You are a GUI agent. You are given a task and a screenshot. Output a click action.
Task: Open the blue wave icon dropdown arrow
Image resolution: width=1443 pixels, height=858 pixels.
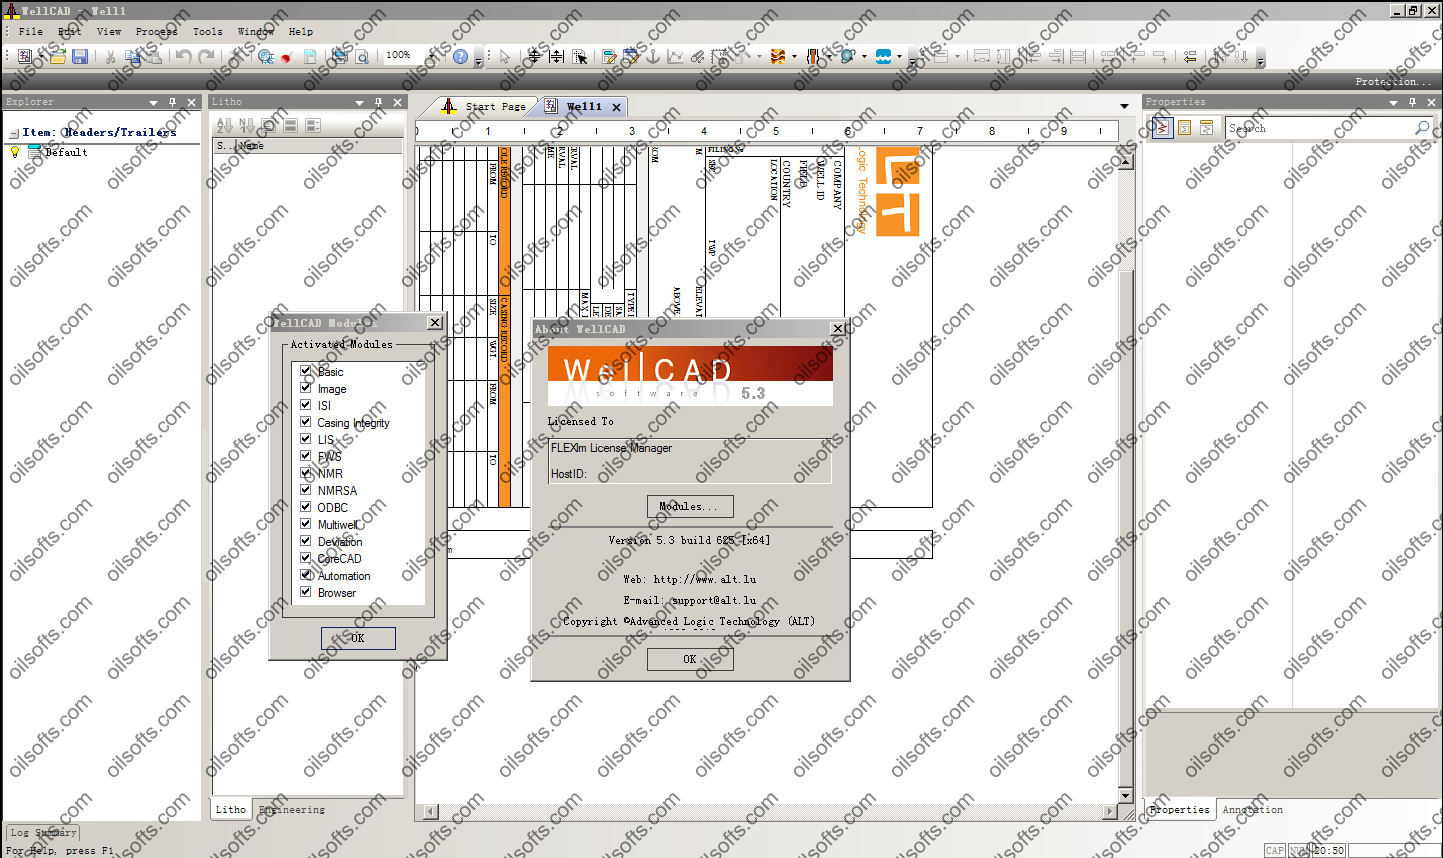click(899, 56)
